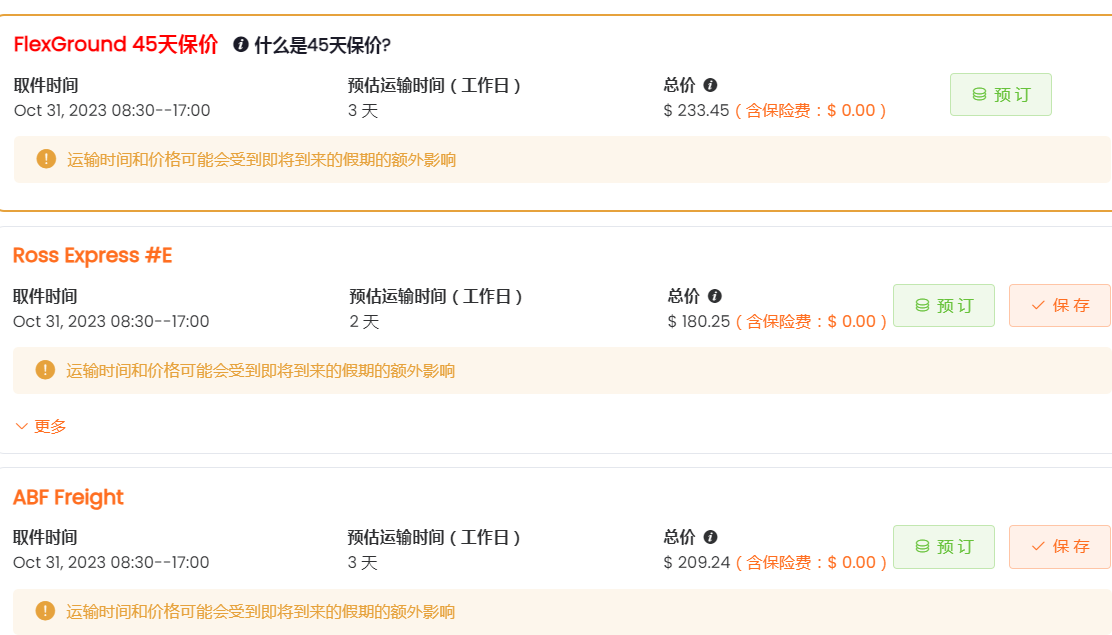Click info icon beside 什么是45天保价
Viewport: 1112px width, 635px height.
[240, 45]
